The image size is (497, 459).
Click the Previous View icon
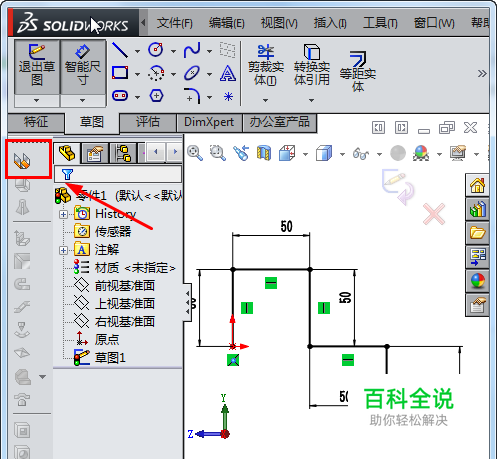tap(241, 153)
